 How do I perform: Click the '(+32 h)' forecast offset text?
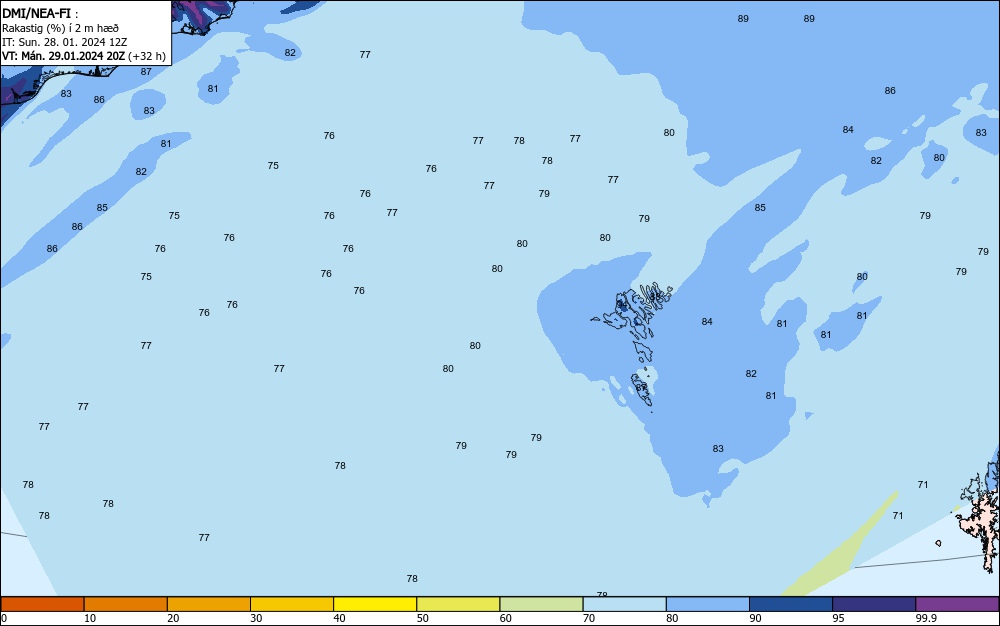pos(147,56)
